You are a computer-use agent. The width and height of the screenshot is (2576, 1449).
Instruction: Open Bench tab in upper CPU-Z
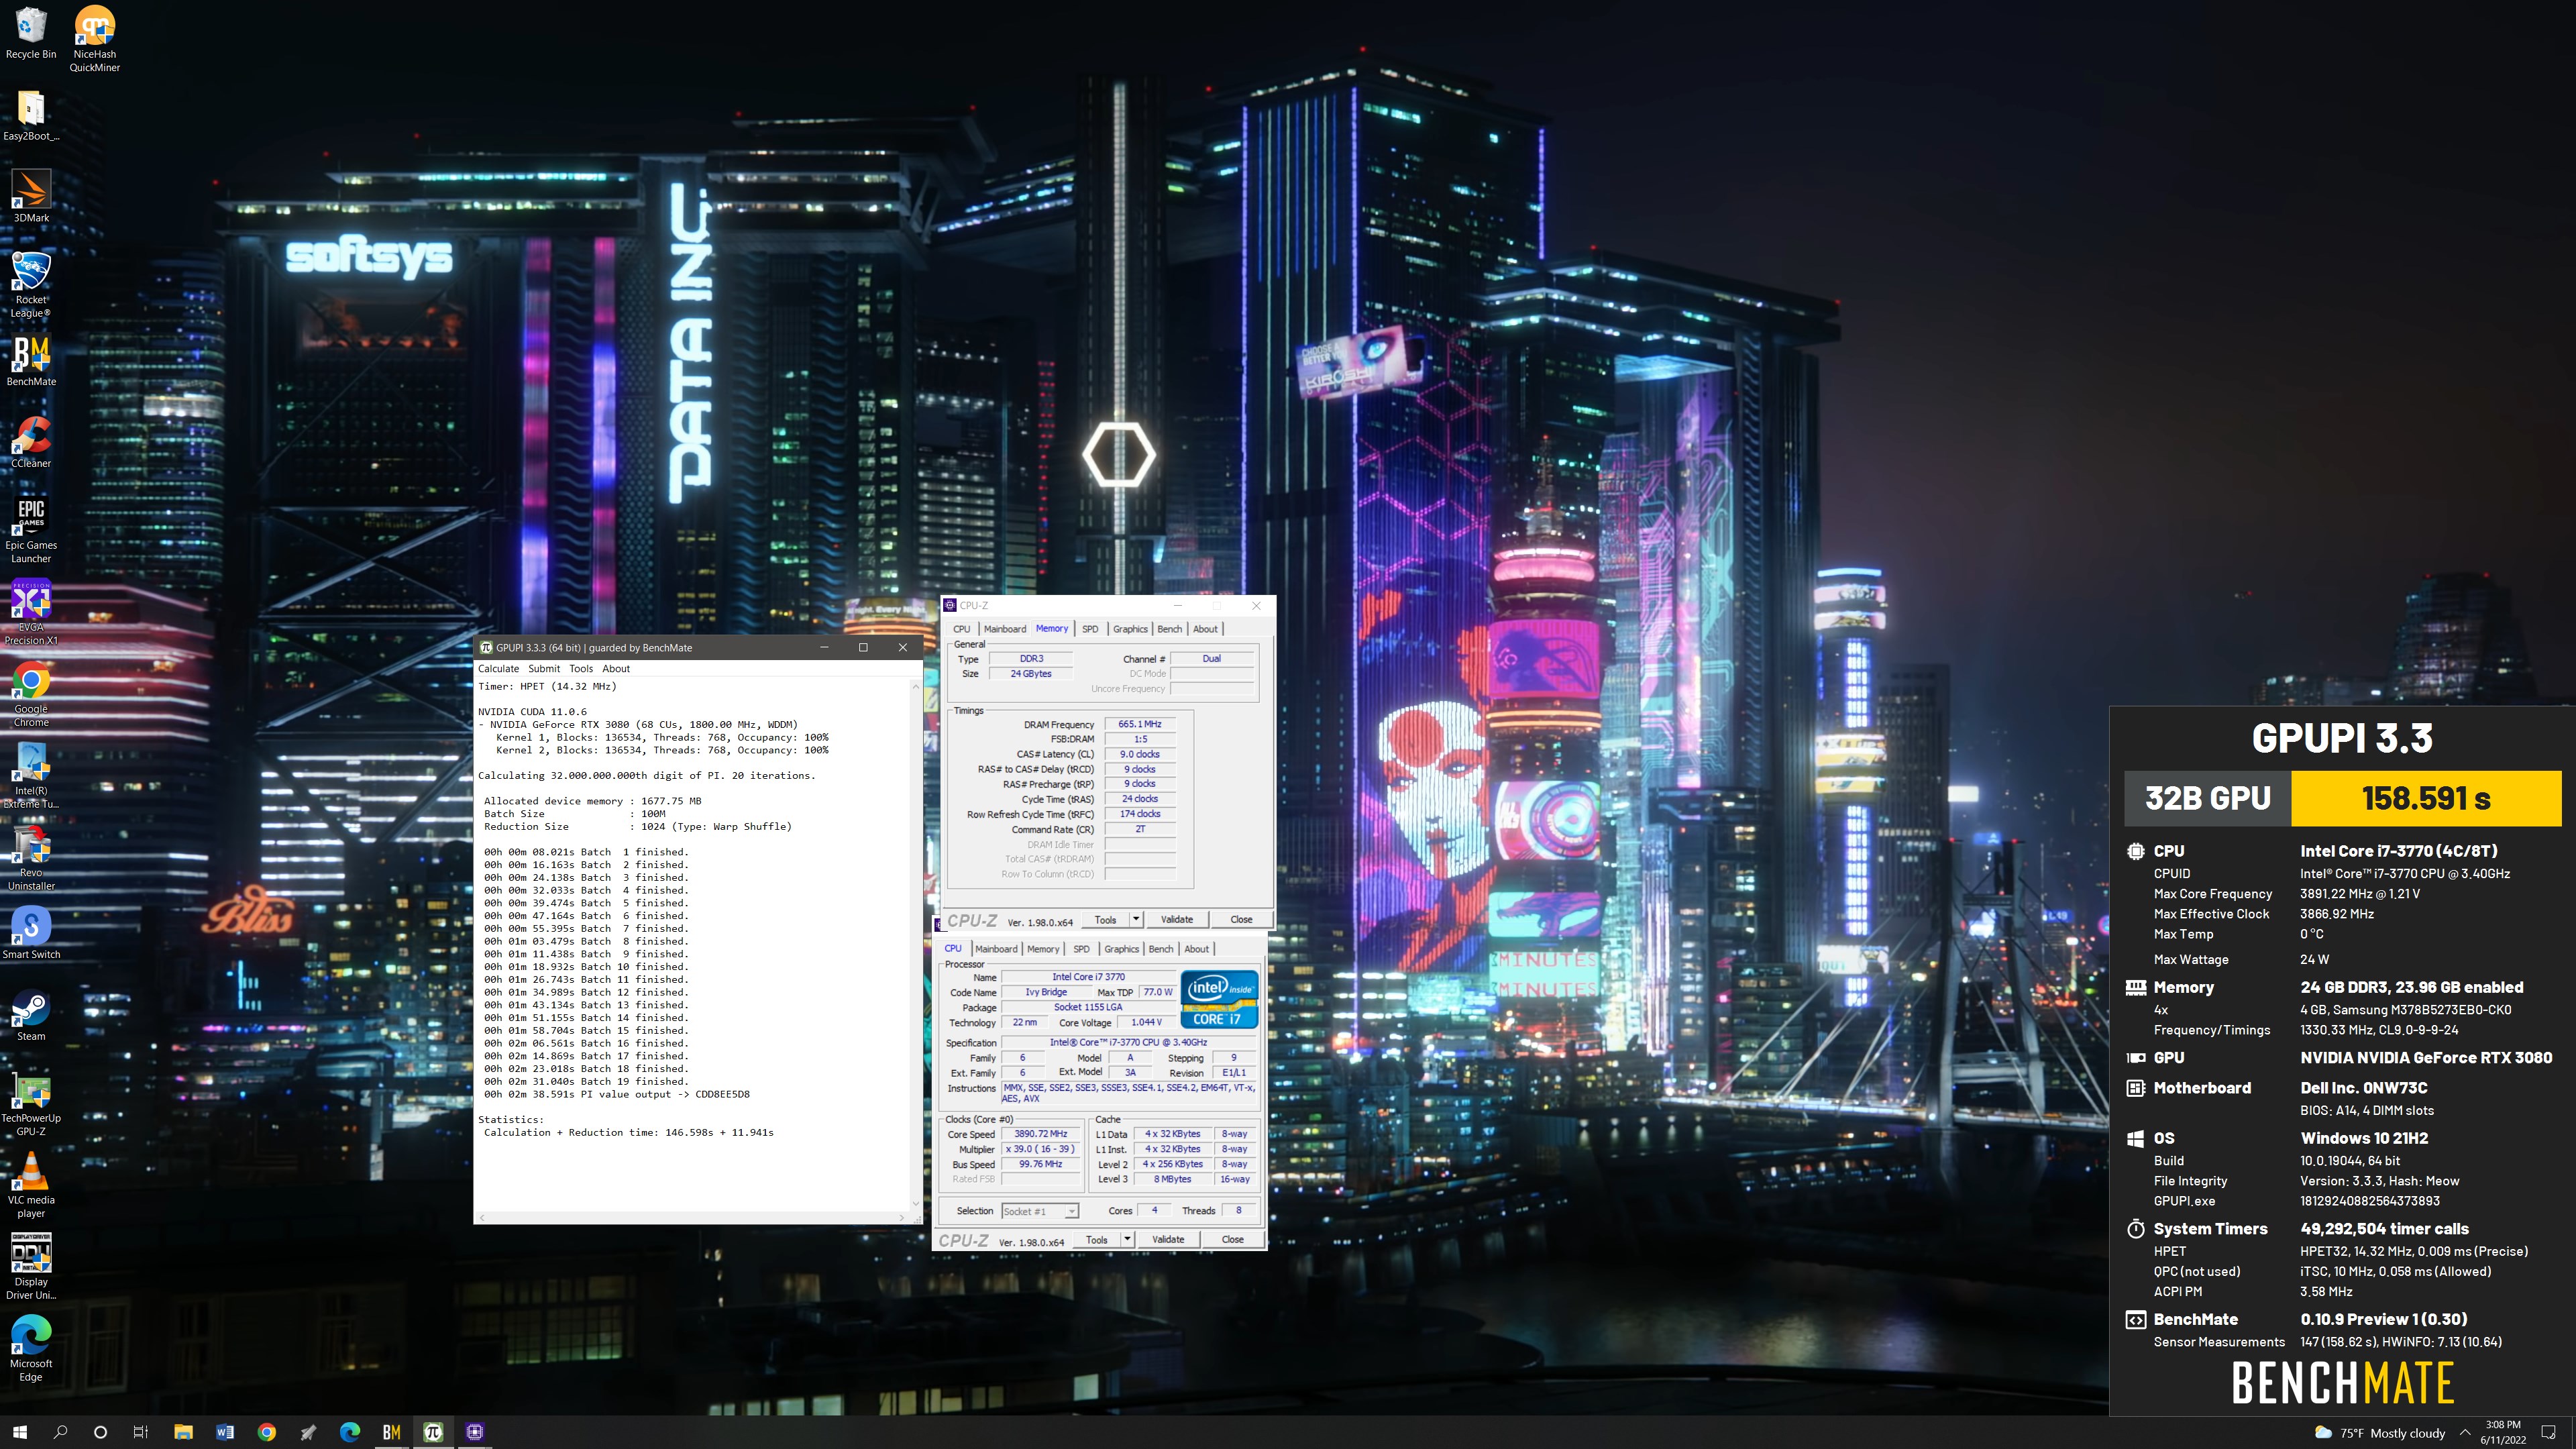(1169, 629)
